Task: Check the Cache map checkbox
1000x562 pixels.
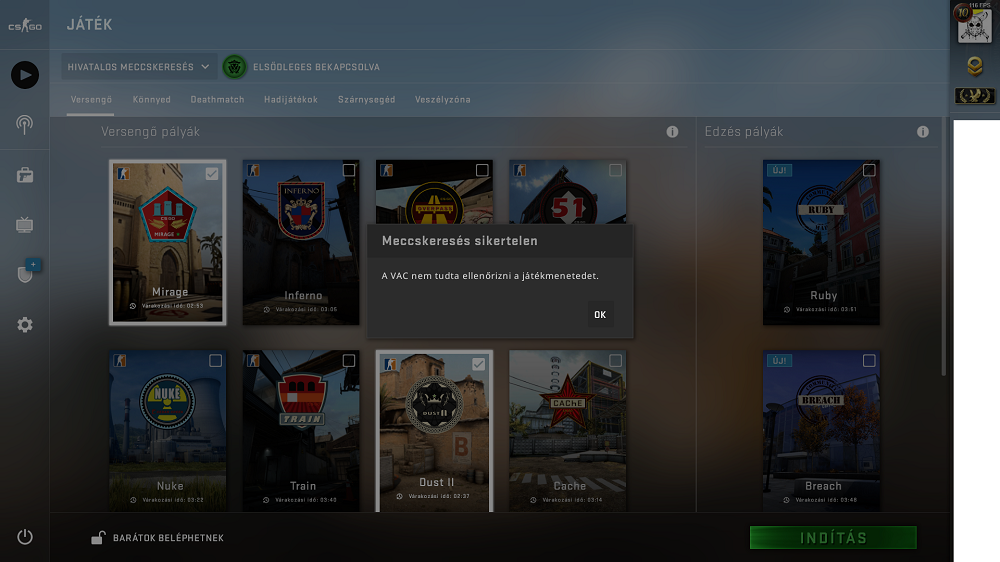Action: coord(615,361)
